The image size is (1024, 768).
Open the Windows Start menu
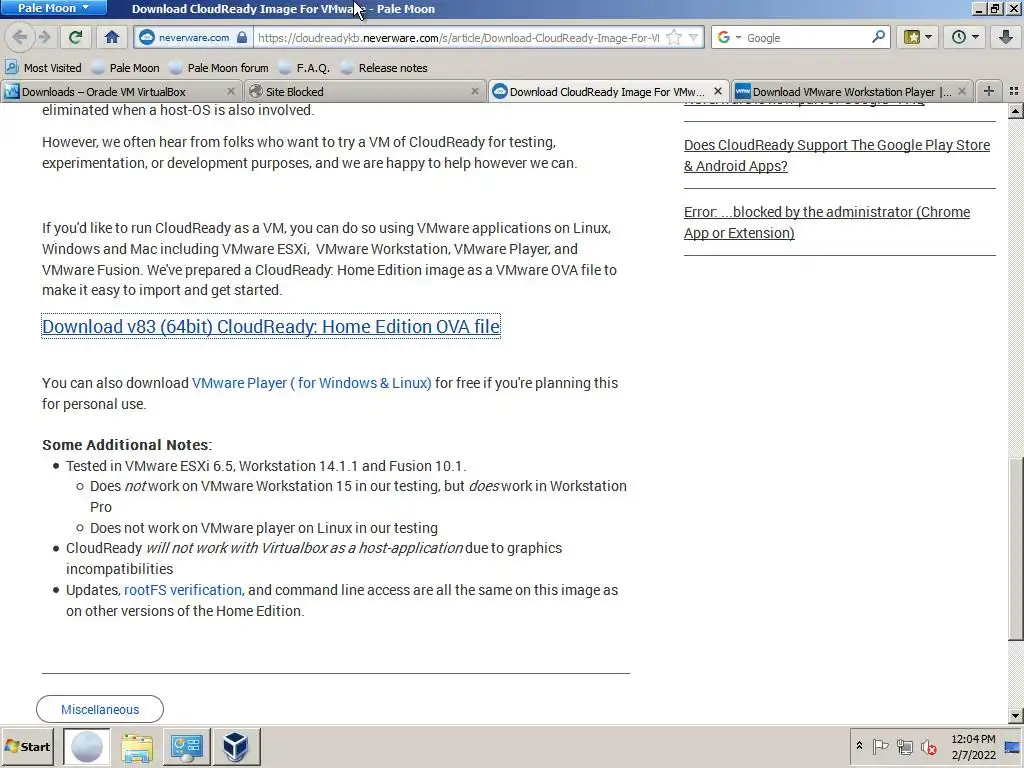27,746
